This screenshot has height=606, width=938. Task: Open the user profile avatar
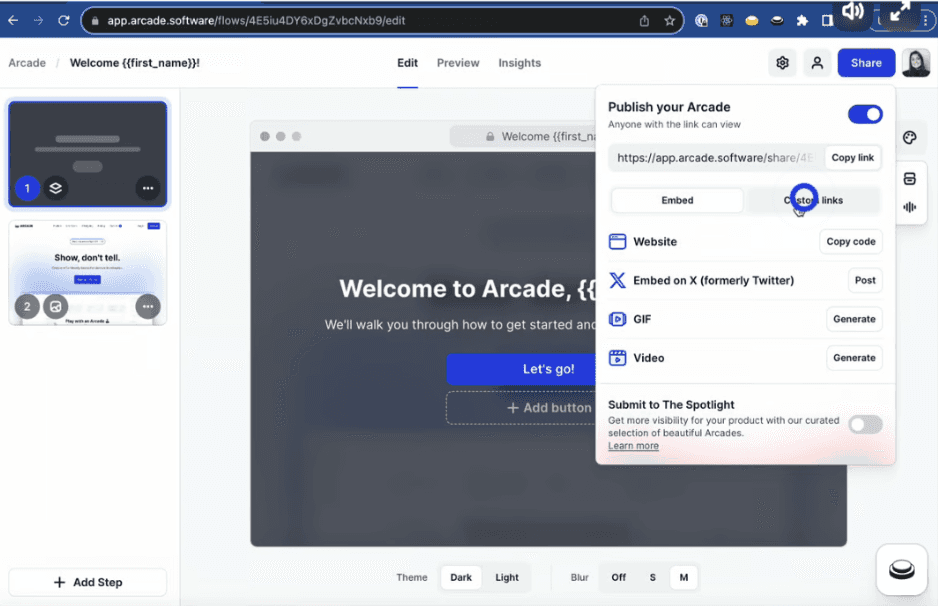(x=916, y=63)
